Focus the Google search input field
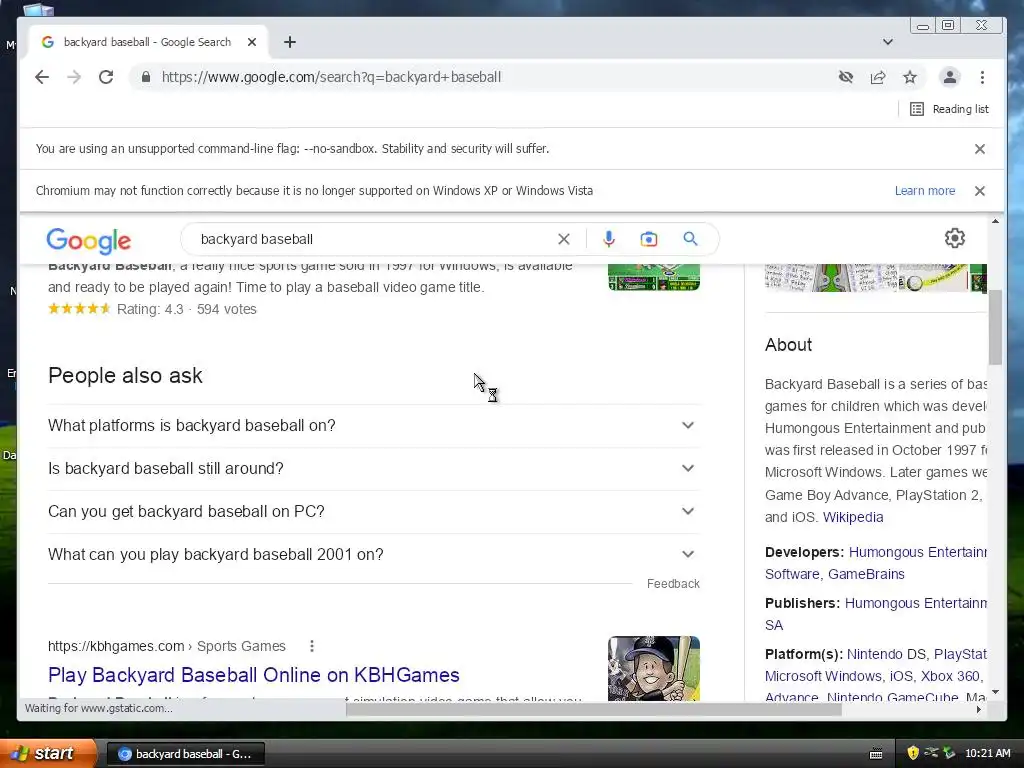Image resolution: width=1024 pixels, height=768 pixels. point(372,239)
